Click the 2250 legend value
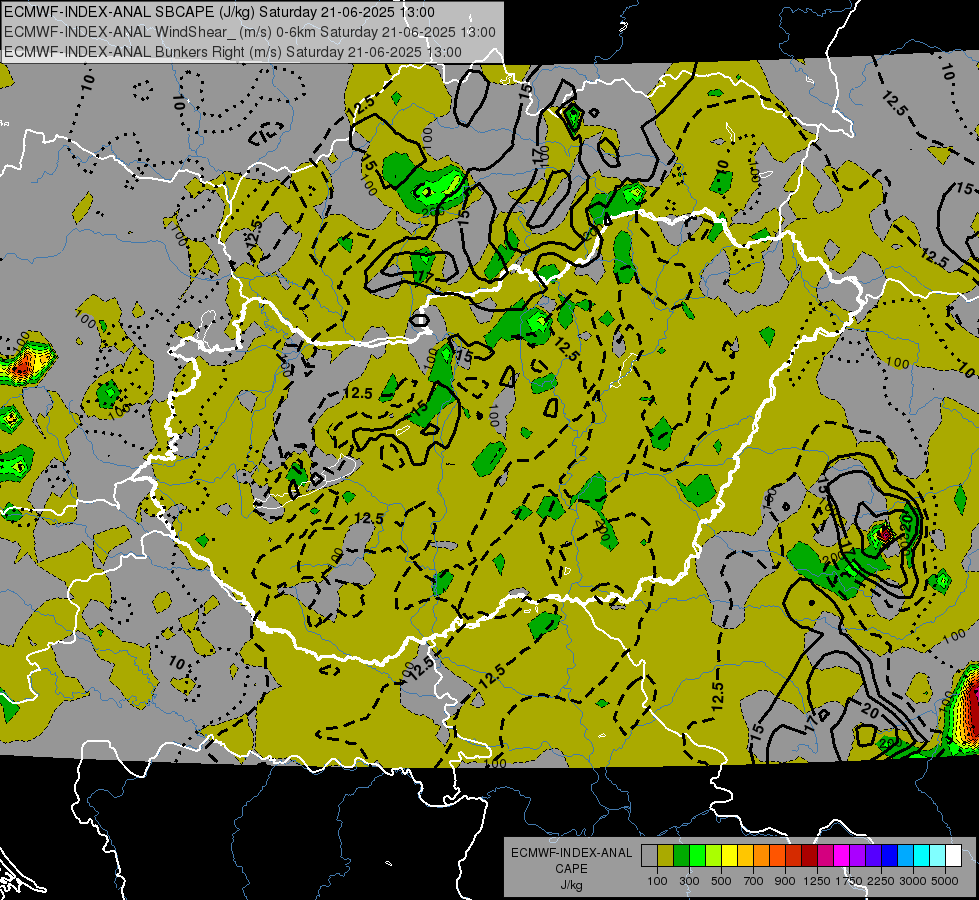The image size is (979, 900). pos(881,881)
